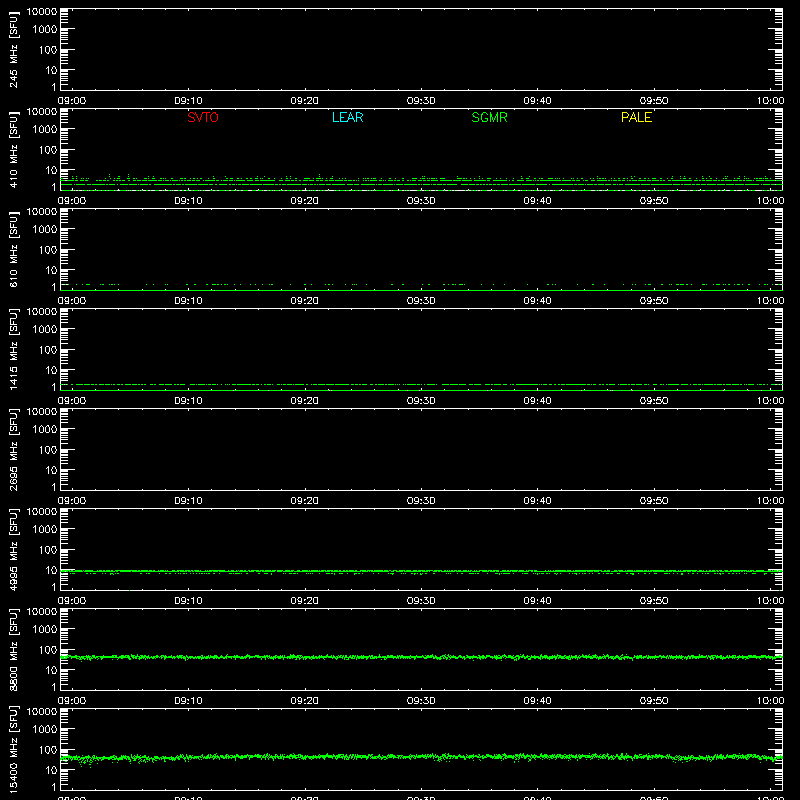Click 09:20 tick label under 2695 MHz panel
The image size is (800, 800).
305,501
